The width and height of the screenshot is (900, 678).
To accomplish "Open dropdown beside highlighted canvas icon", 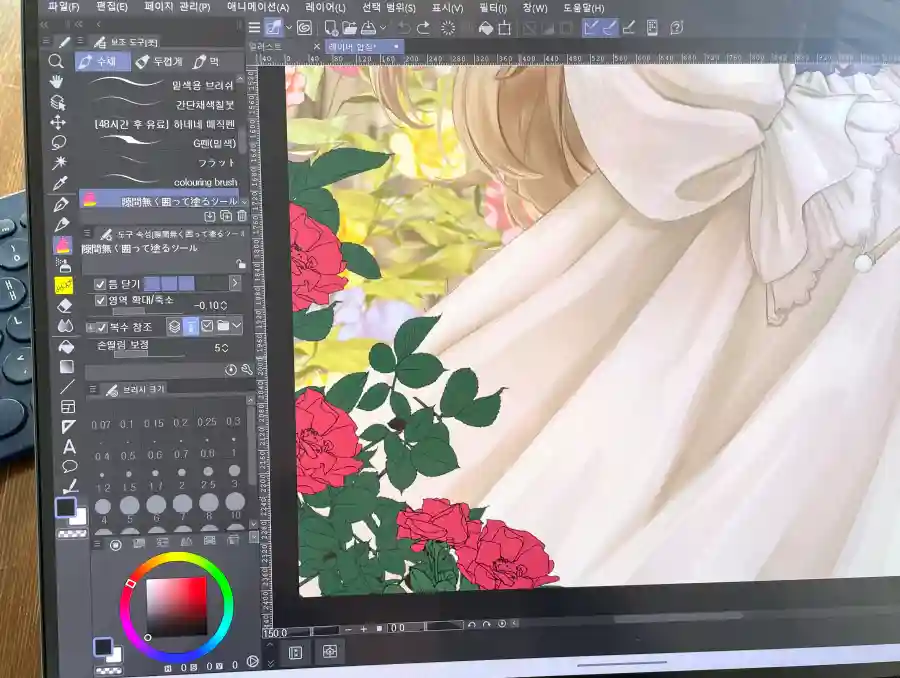I will 289,28.
